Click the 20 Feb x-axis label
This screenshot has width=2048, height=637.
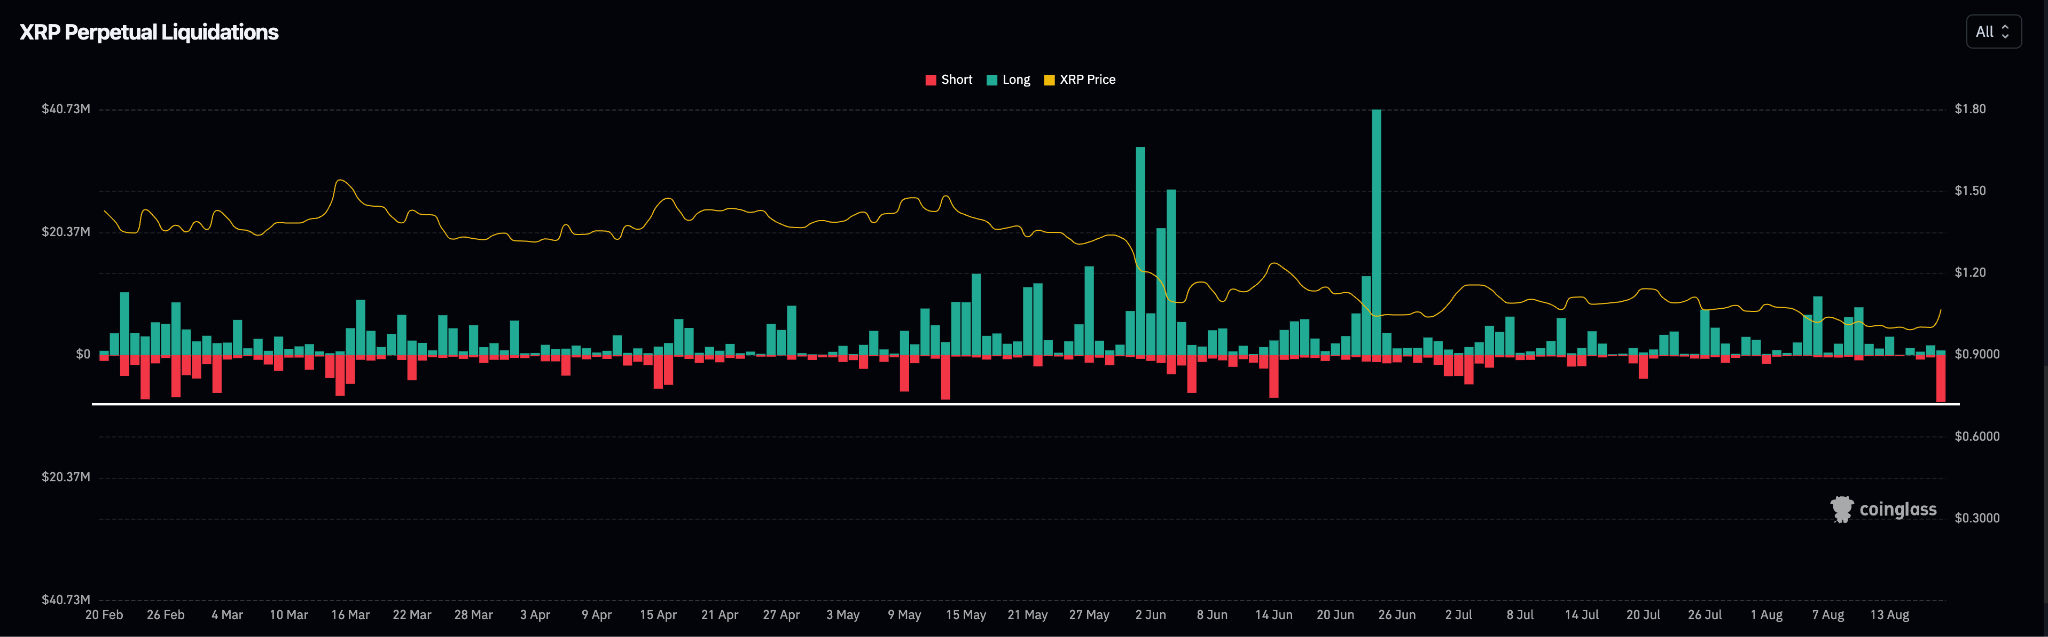coord(104,615)
